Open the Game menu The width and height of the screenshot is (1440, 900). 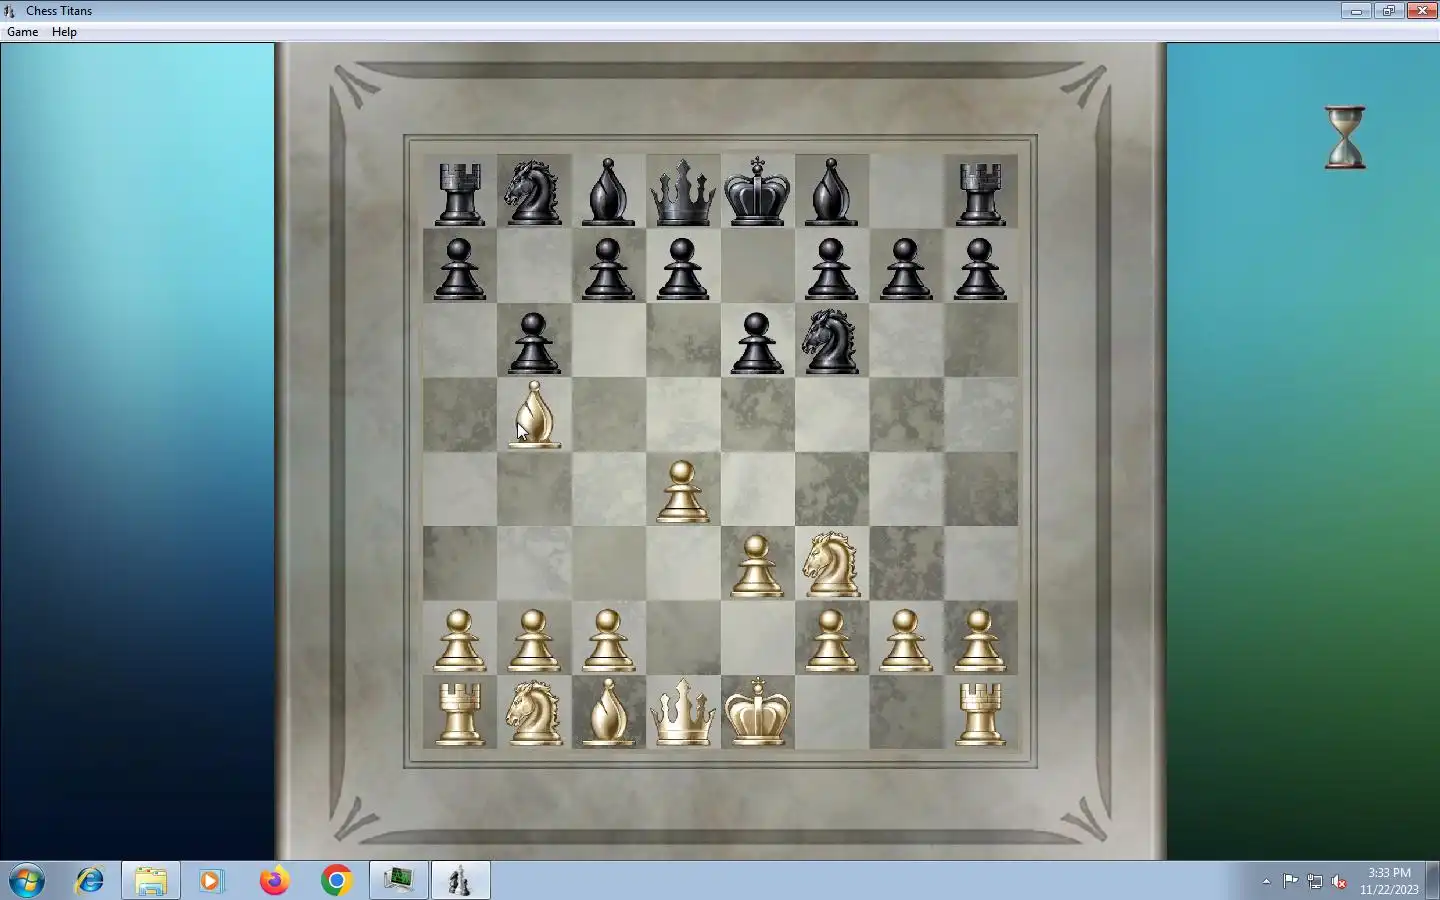(x=22, y=32)
